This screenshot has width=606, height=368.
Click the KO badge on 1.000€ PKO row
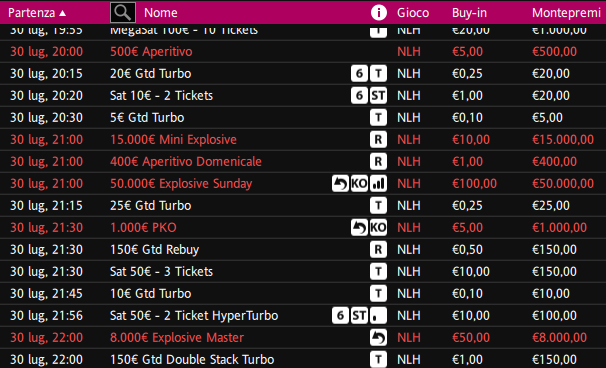pyautogui.click(x=378, y=228)
